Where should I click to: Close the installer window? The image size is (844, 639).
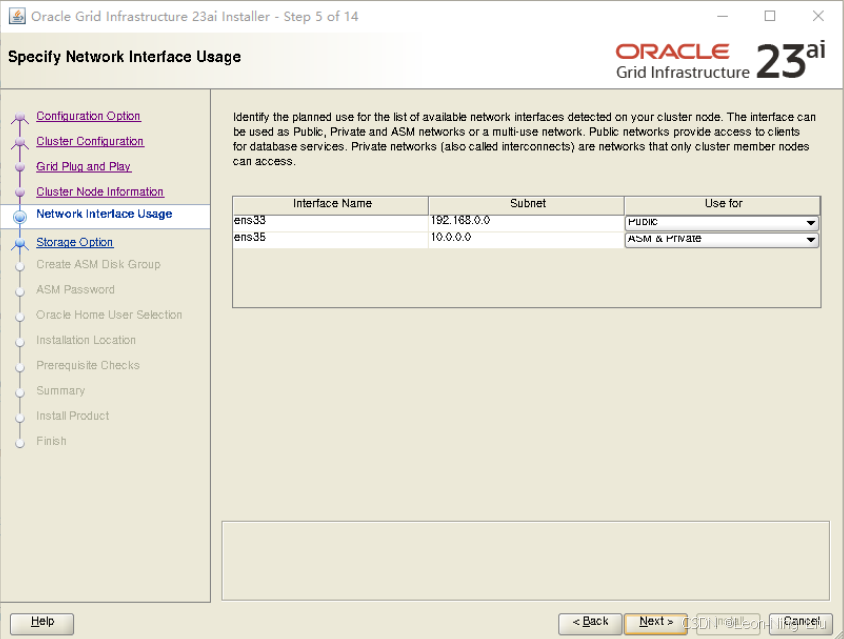818,16
